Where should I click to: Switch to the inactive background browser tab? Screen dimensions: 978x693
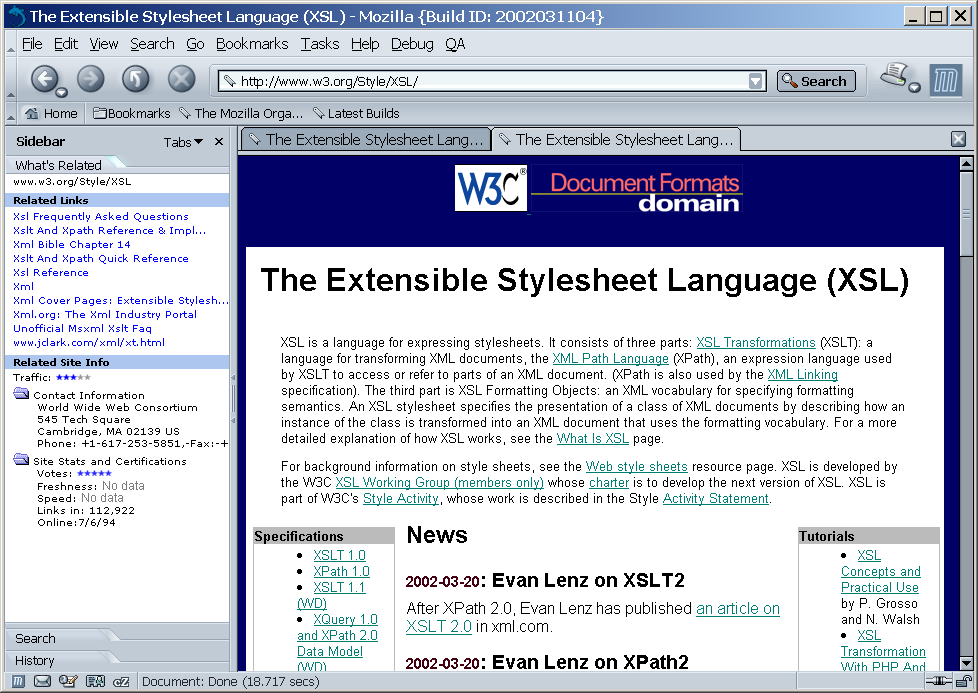(366, 140)
